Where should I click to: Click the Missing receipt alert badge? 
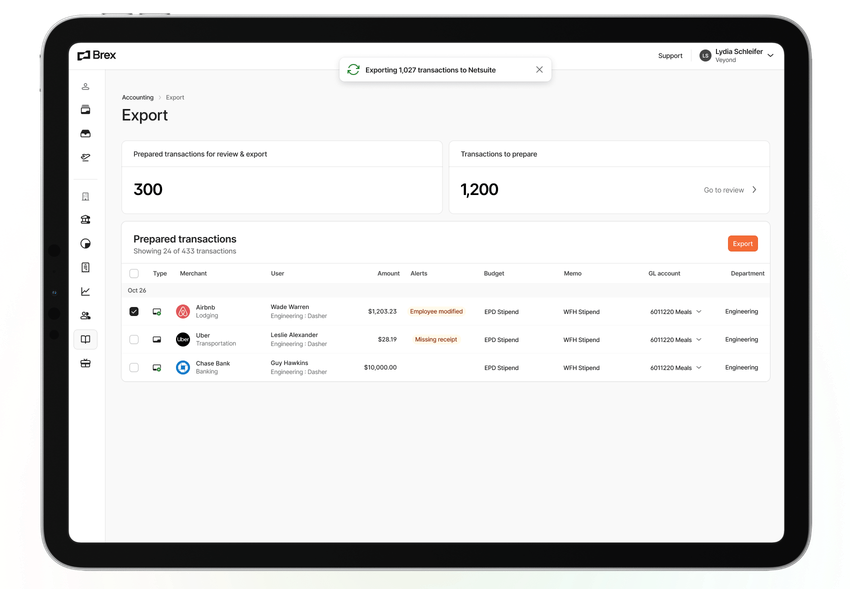pos(436,340)
